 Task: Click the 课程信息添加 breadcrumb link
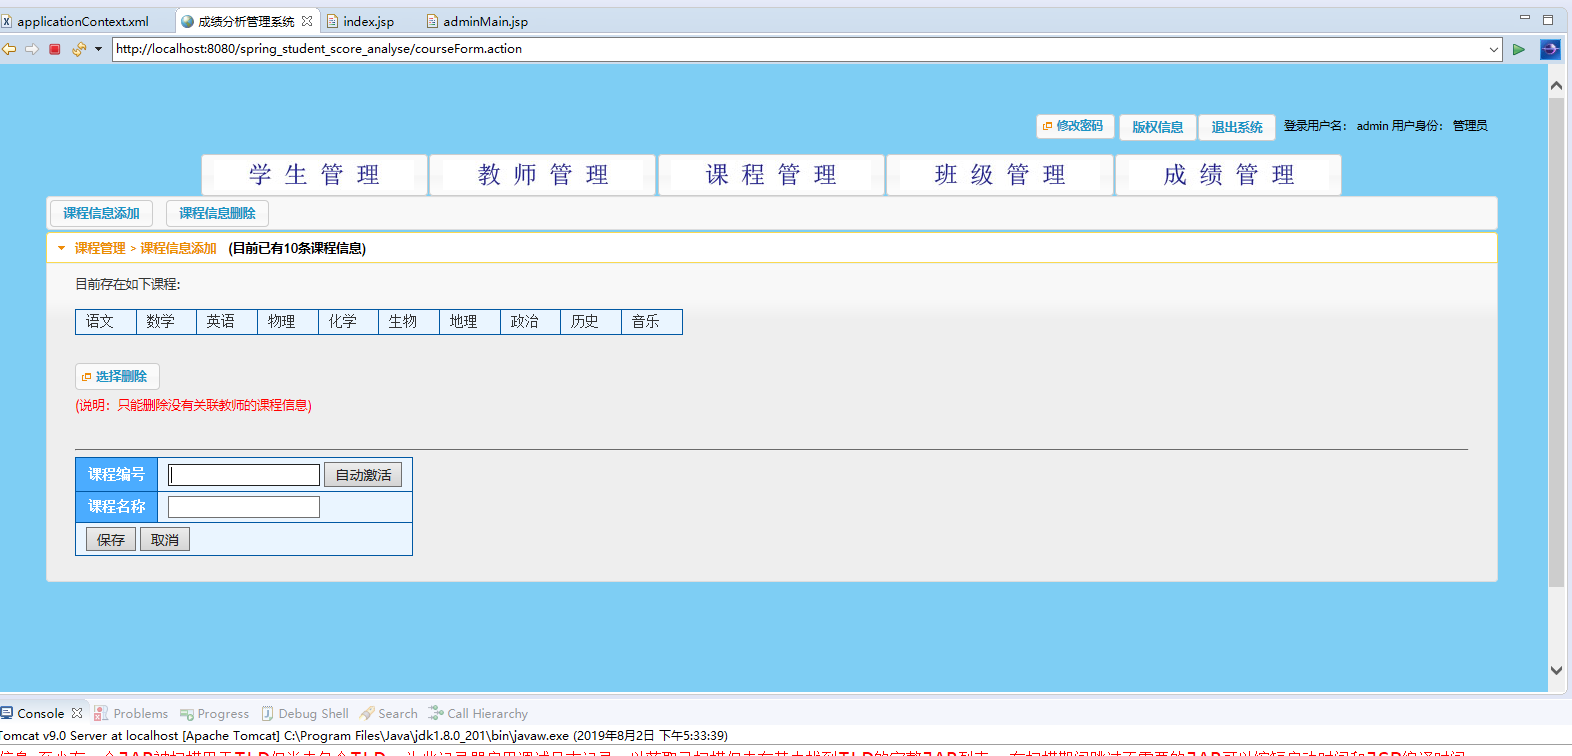click(178, 248)
